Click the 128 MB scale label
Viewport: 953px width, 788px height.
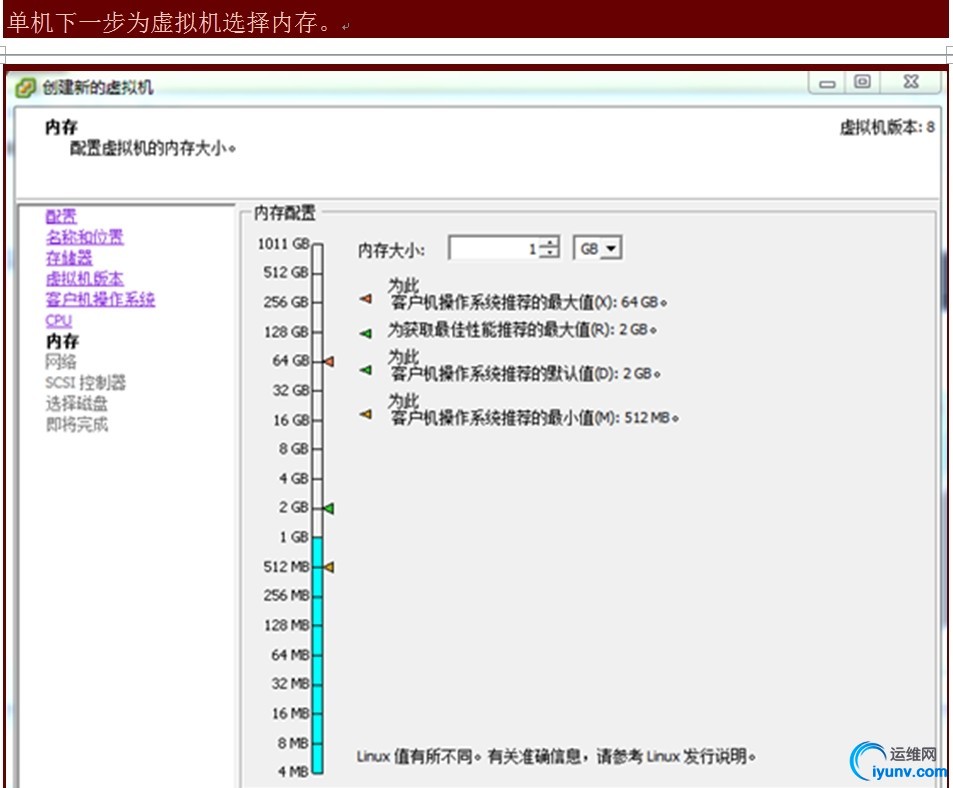point(287,625)
